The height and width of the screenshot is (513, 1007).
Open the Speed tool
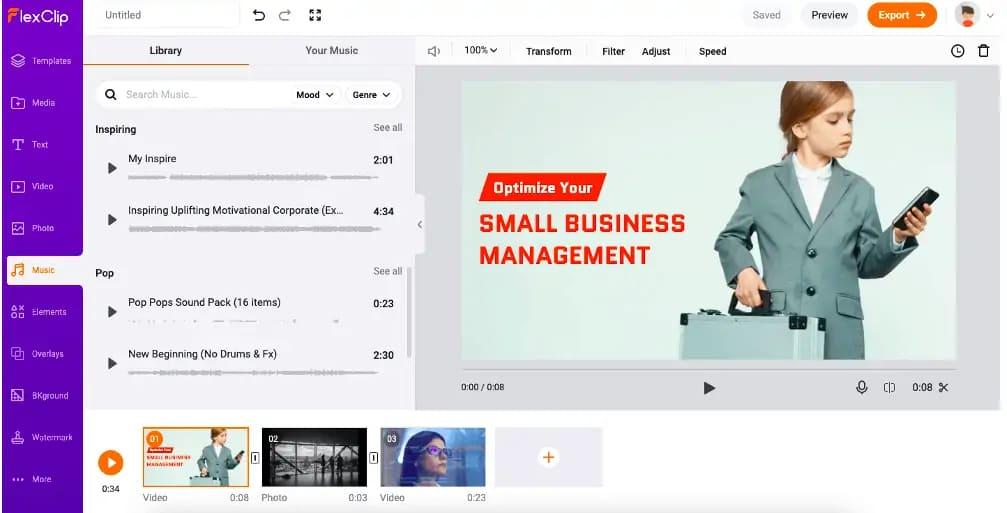click(x=712, y=51)
